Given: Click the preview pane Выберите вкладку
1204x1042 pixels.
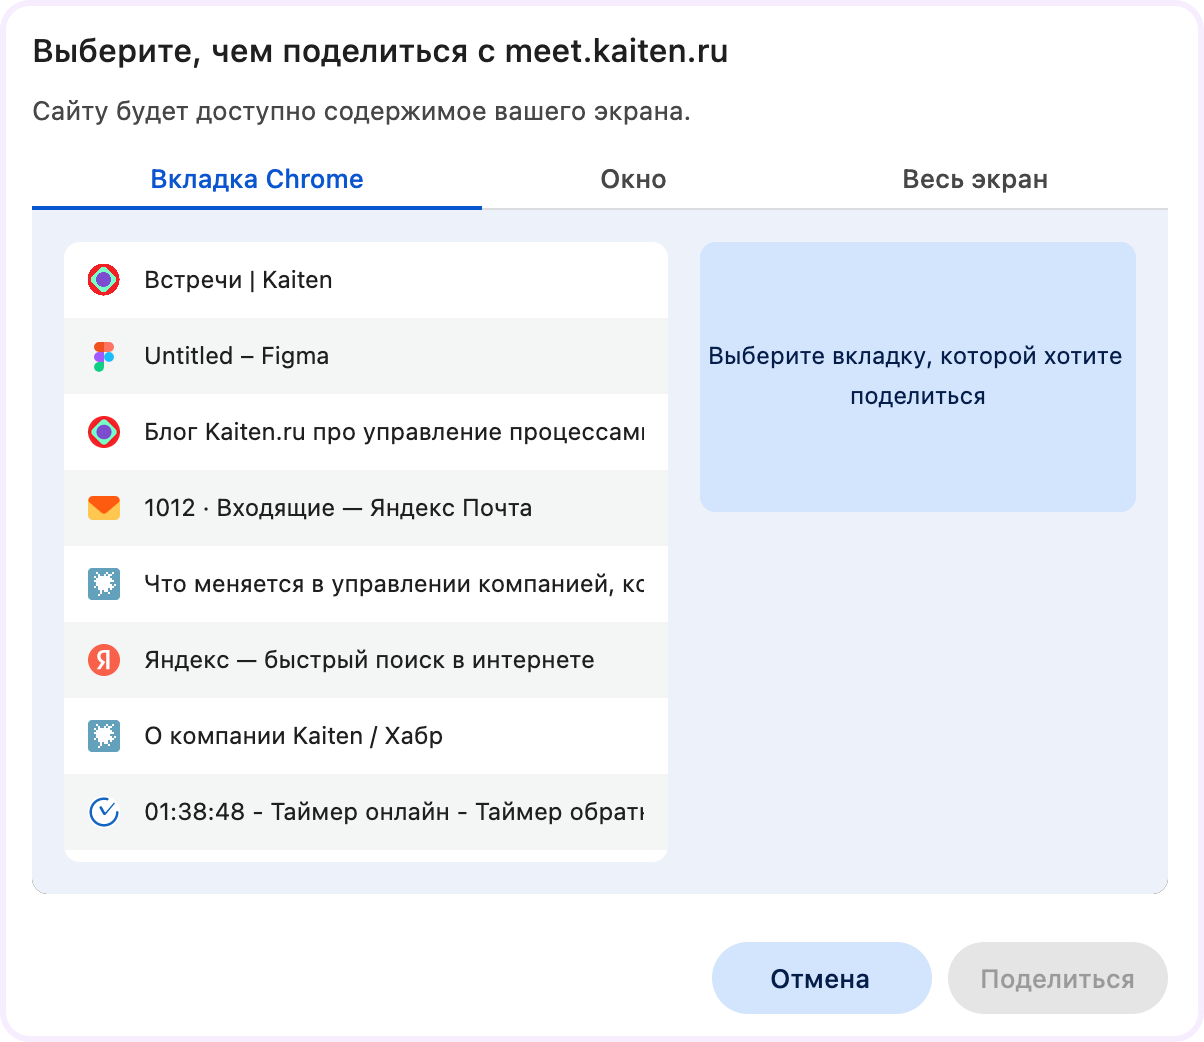Looking at the screenshot, I should click(x=918, y=377).
